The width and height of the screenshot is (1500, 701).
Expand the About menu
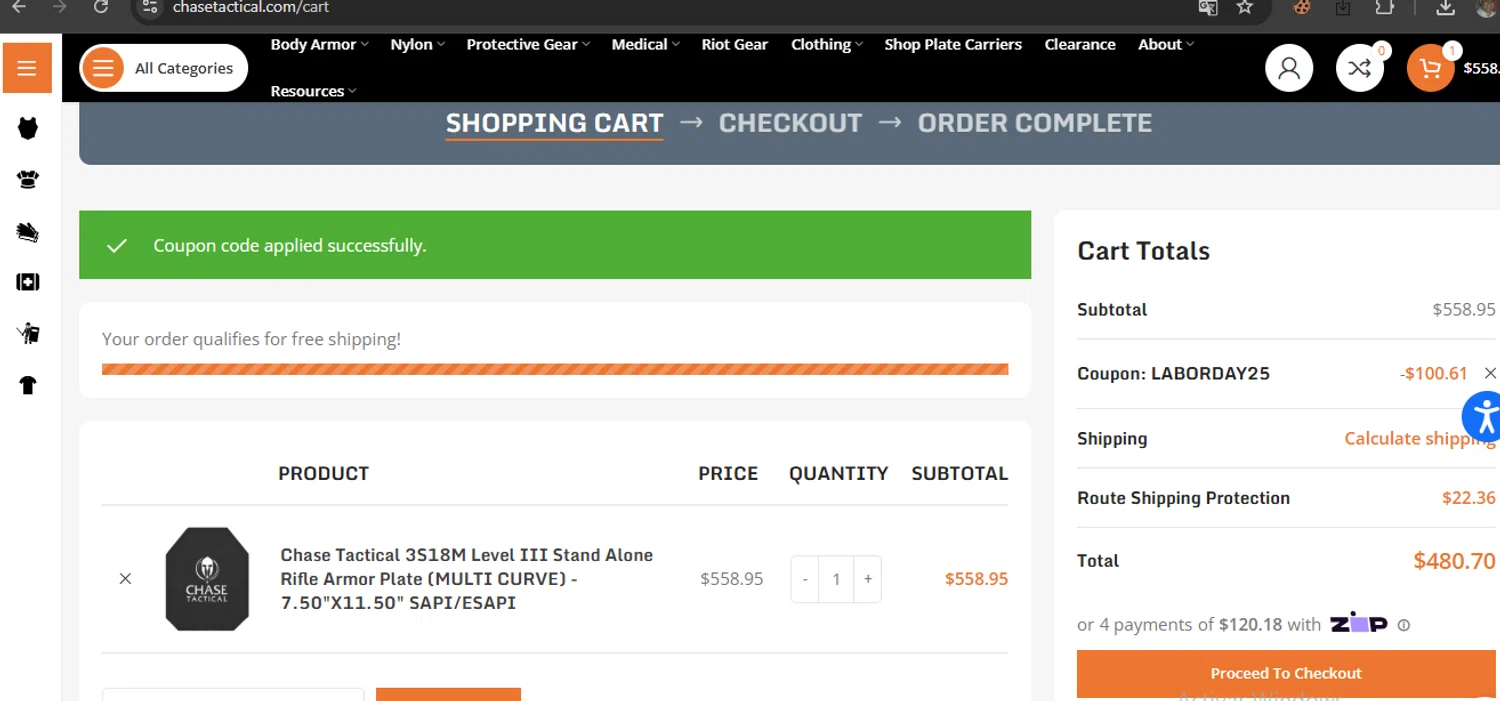click(x=1165, y=44)
